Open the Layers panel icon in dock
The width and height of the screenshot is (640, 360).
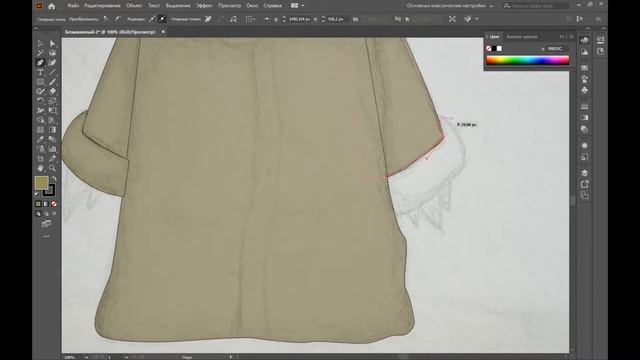point(584,173)
